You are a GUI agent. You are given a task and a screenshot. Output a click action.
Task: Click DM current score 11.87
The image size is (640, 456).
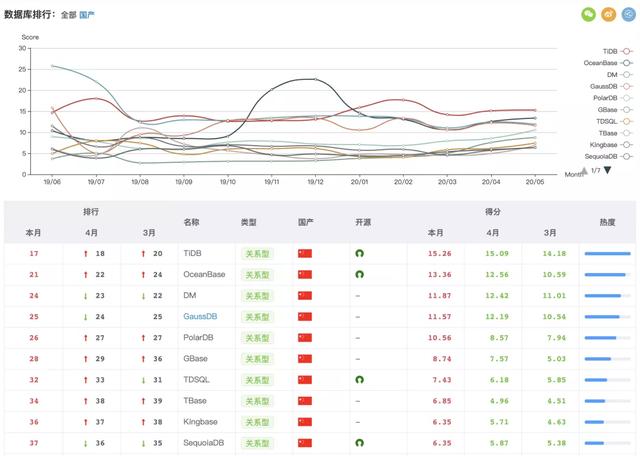pyautogui.click(x=440, y=296)
